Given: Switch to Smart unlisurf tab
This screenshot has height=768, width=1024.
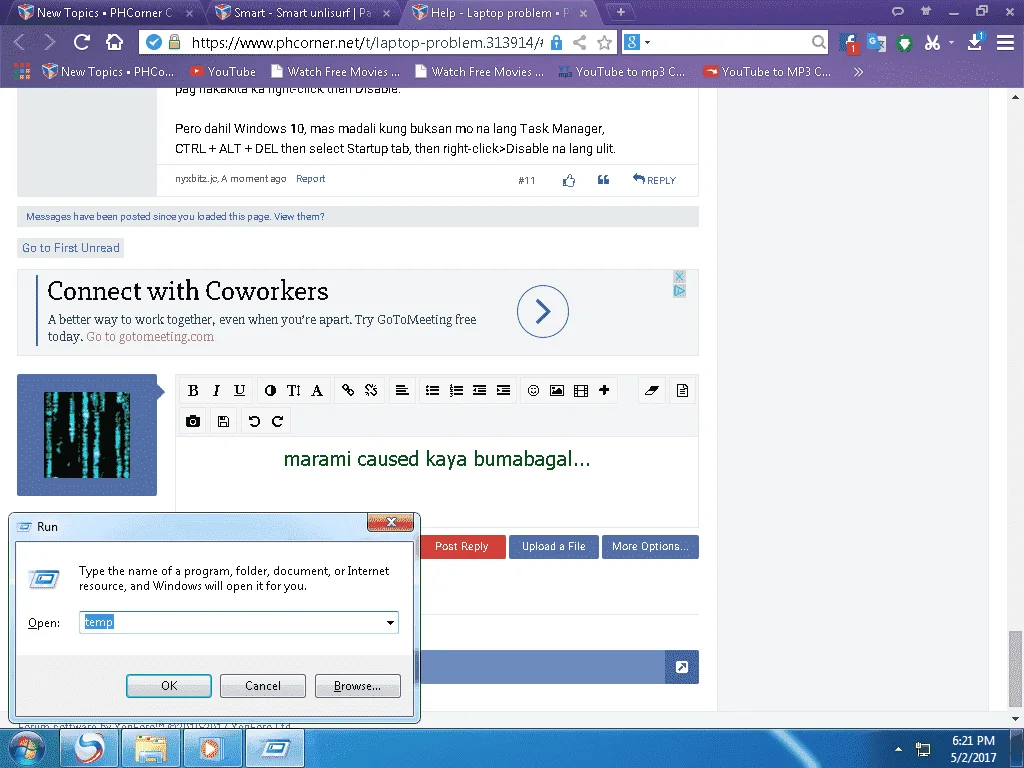Looking at the screenshot, I should 302,12.
